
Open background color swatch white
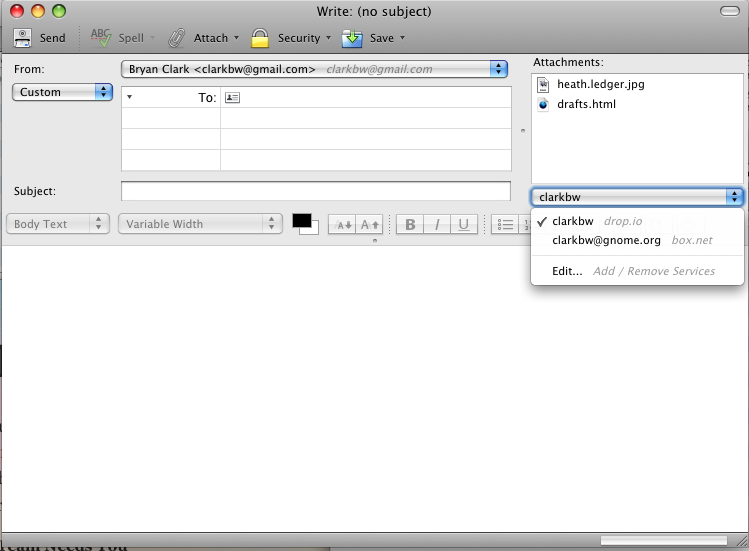[x=314, y=230]
